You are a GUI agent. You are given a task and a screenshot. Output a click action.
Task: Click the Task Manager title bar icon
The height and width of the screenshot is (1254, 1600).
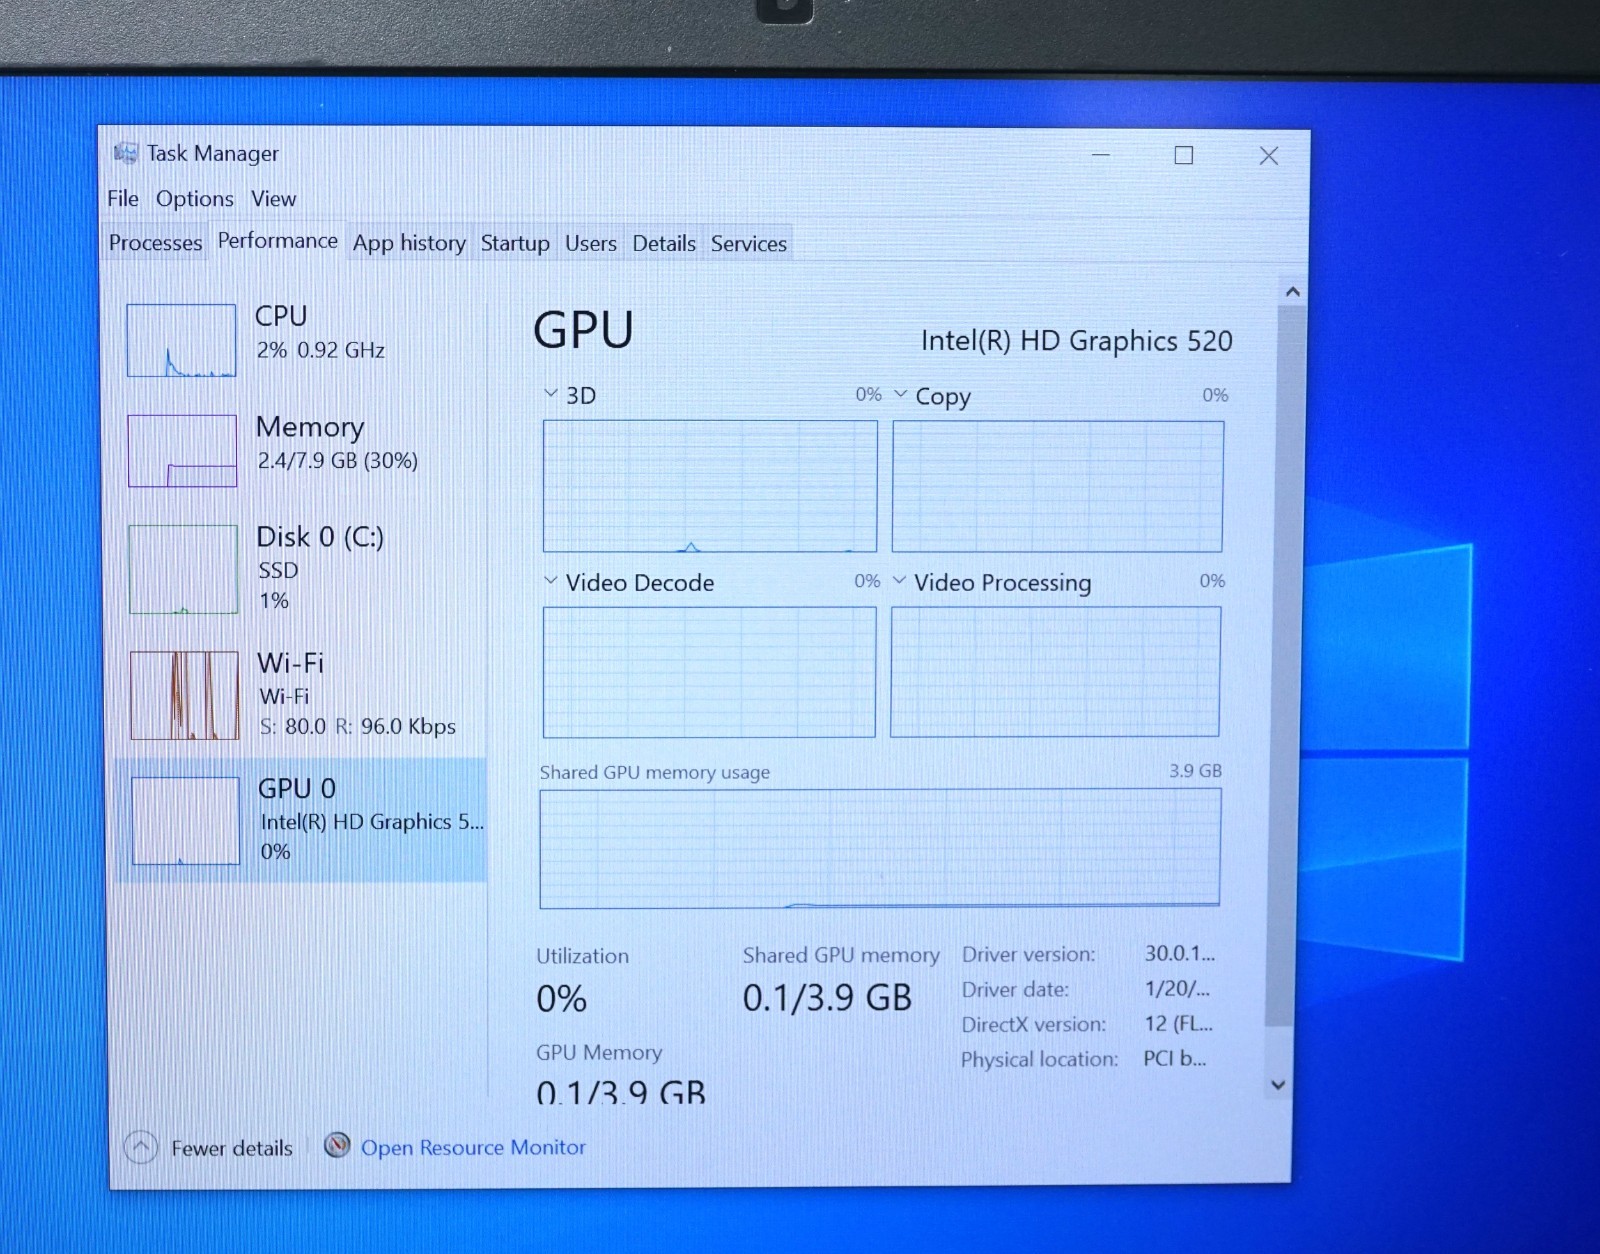point(125,153)
